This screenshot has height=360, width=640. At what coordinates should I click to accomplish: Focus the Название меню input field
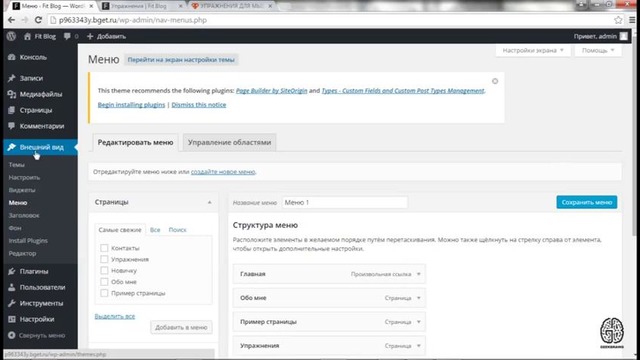[x=344, y=202]
